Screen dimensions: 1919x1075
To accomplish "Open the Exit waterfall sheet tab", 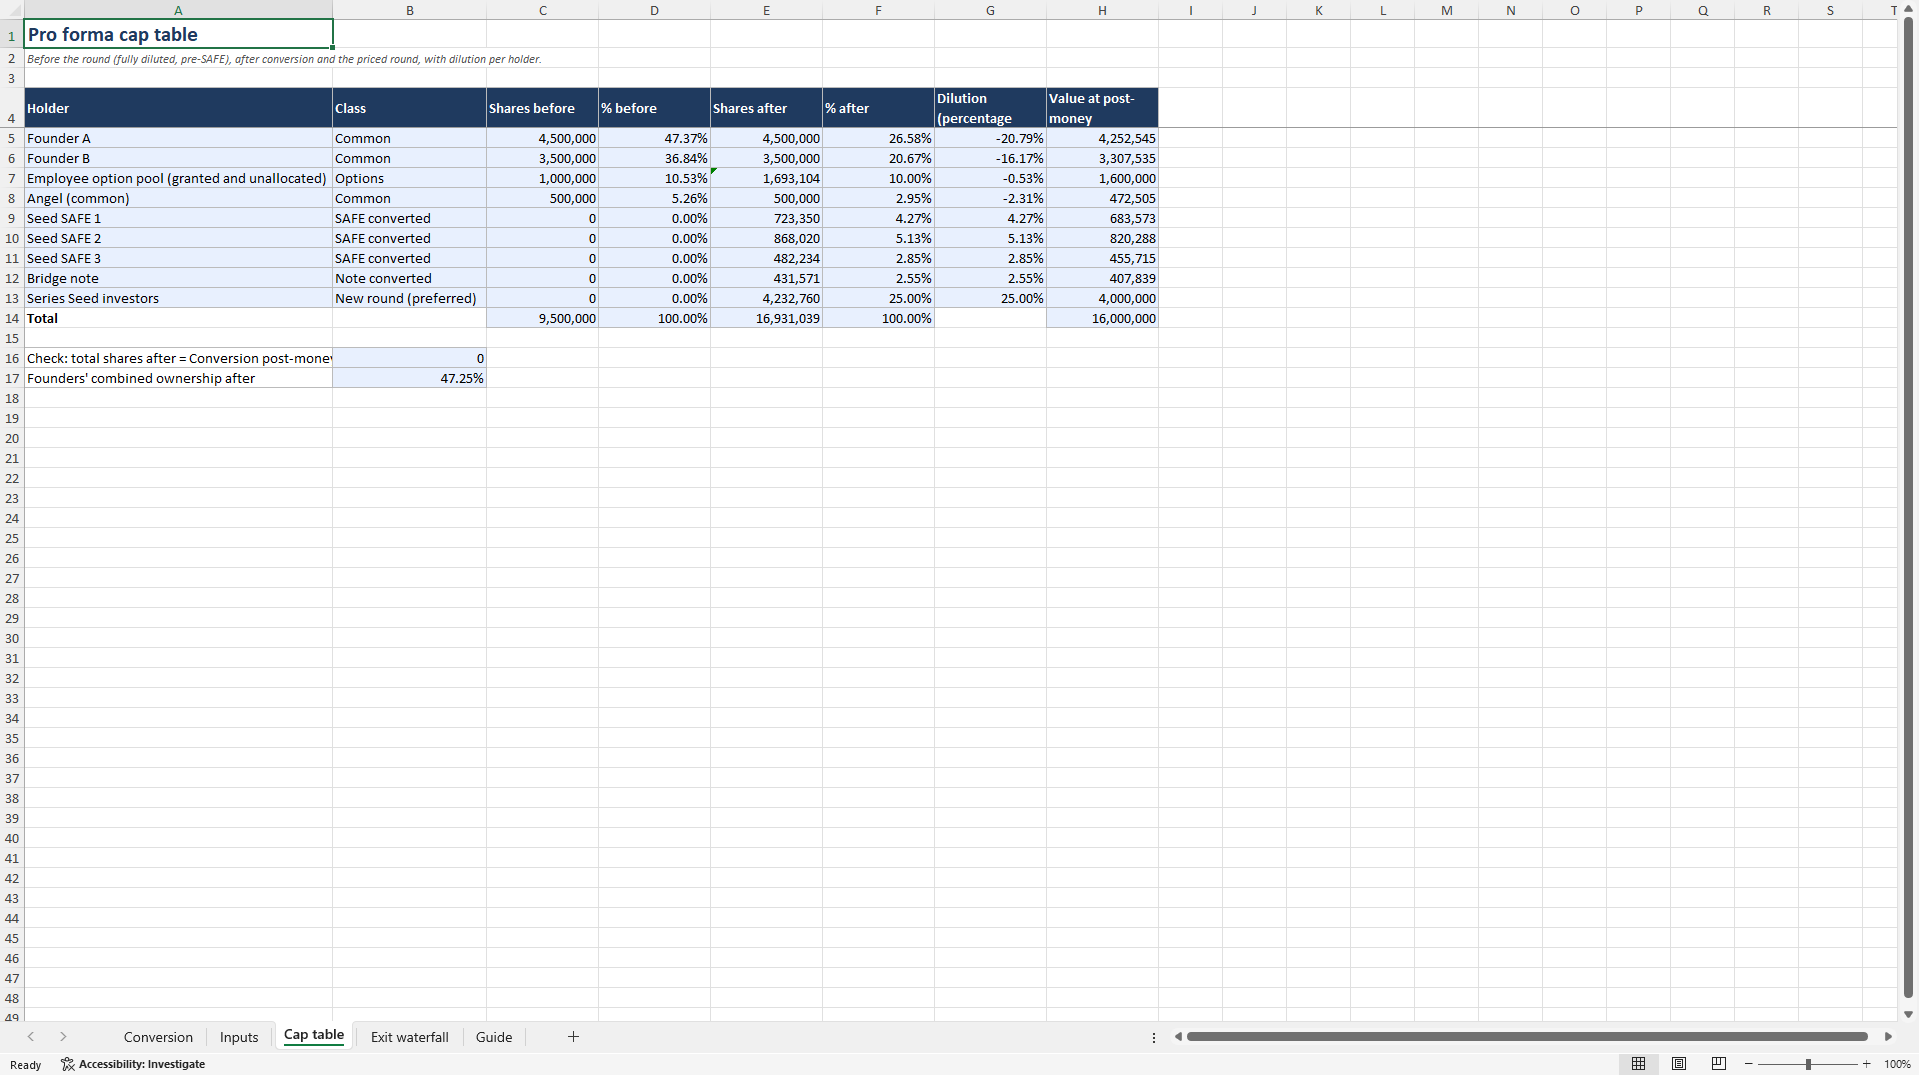I will [x=410, y=1037].
